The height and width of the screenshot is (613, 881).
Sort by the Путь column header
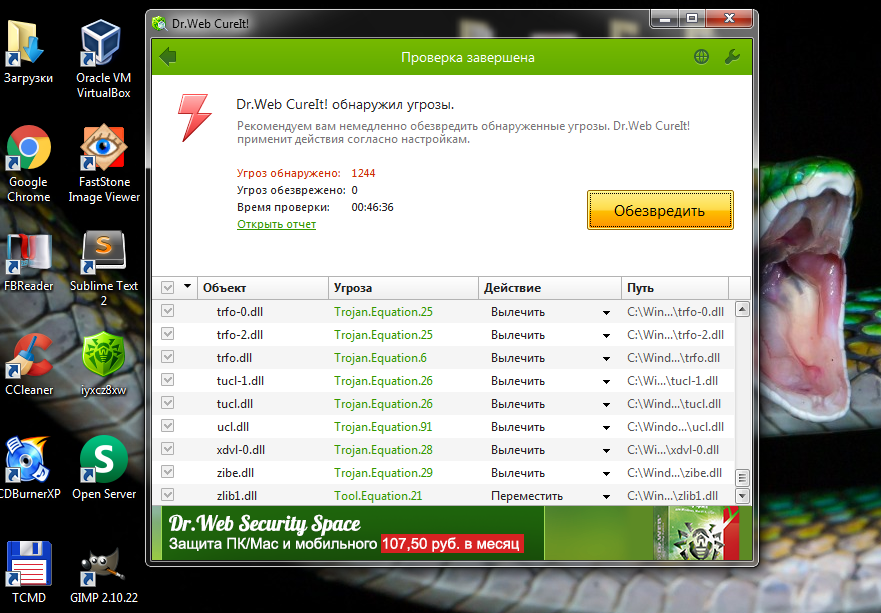[x=675, y=288]
